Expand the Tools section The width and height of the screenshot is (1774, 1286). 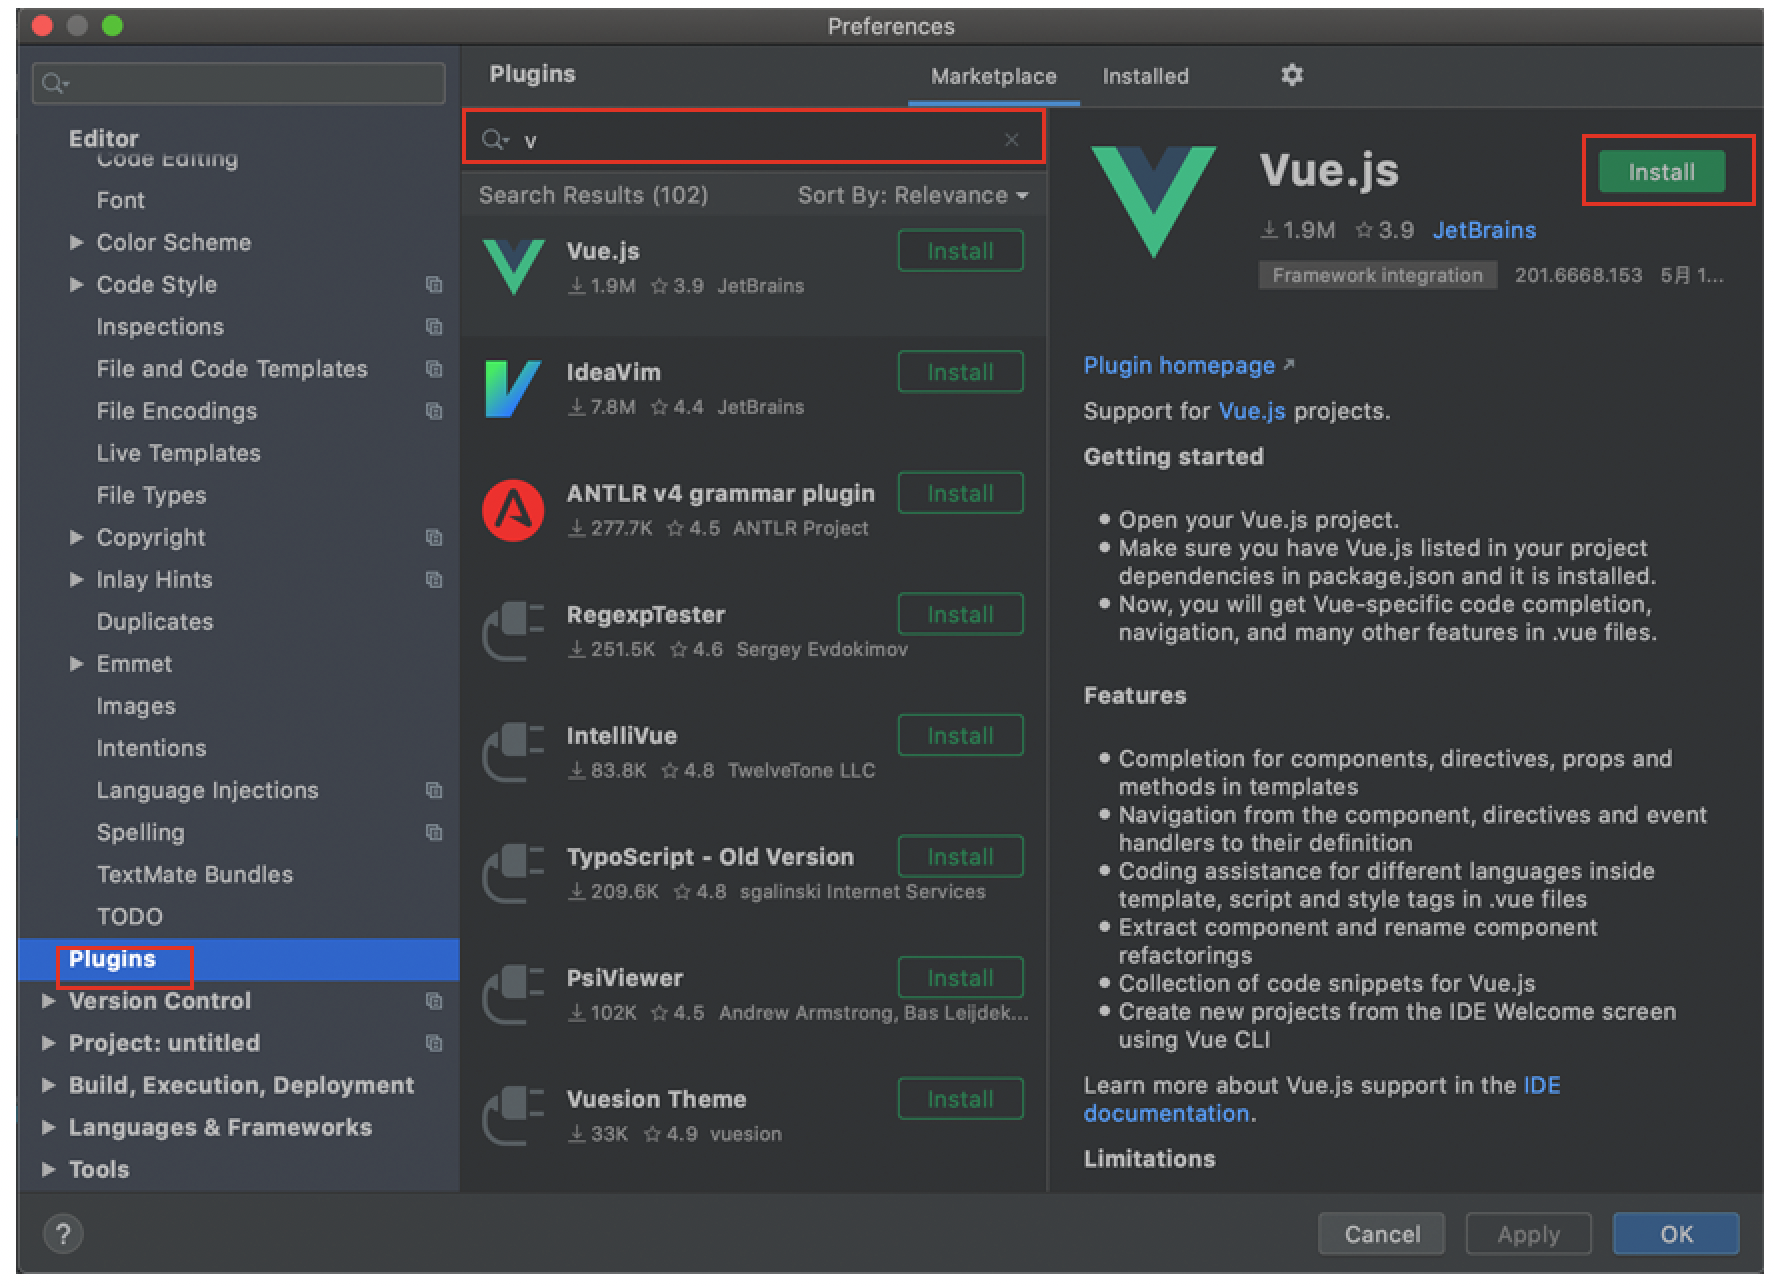coord(48,1168)
